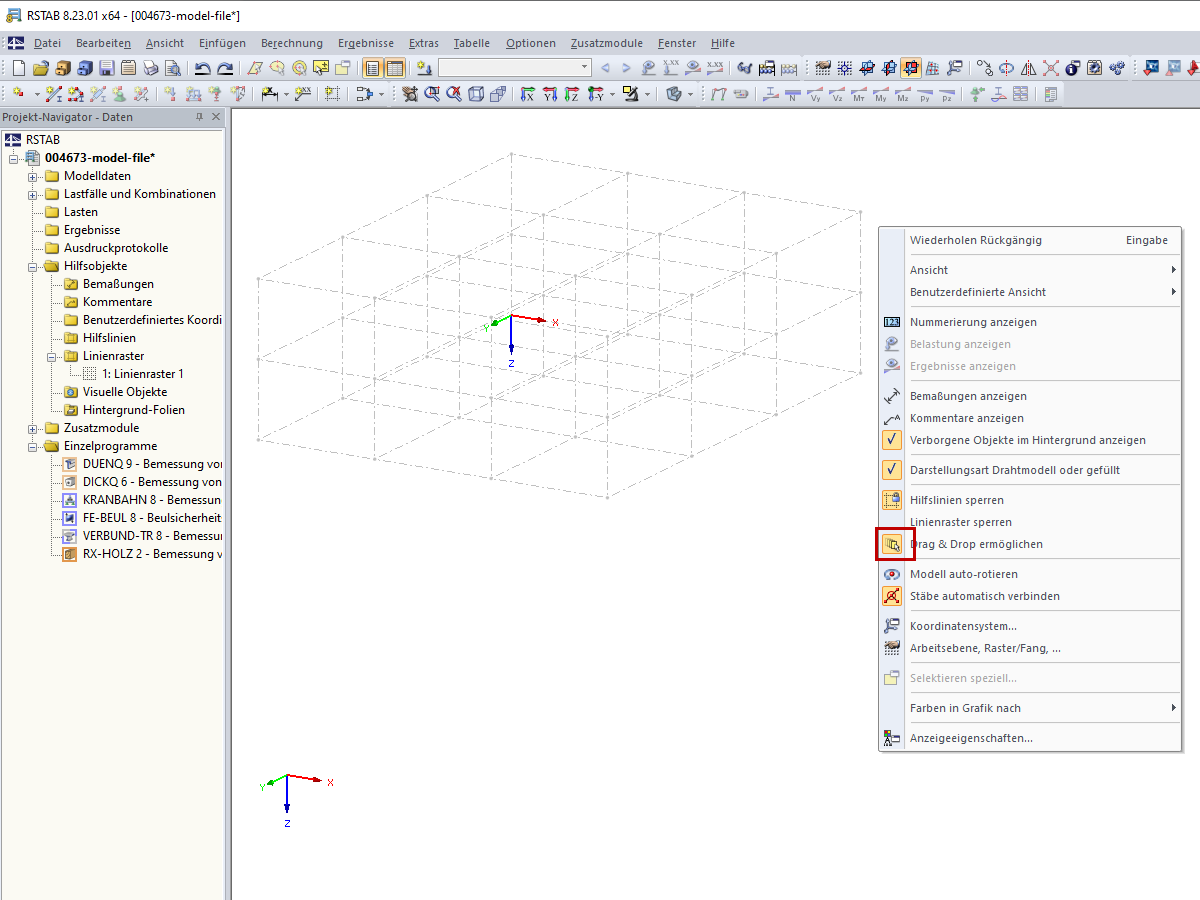View model in X direction
This screenshot has height=900, width=1200.
527,94
